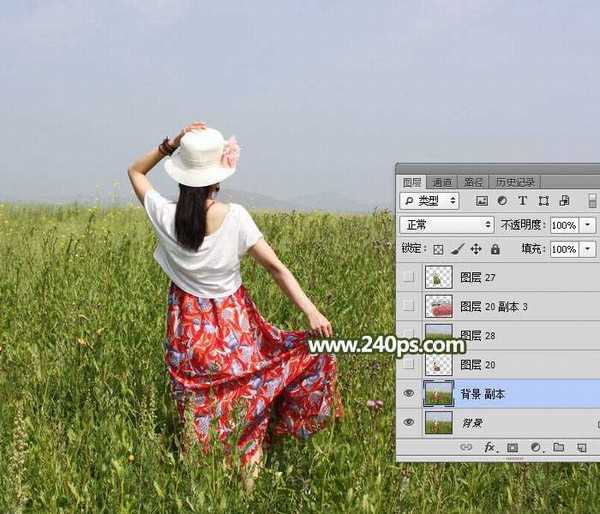Viewport: 600px width, 514px height.
Task: Open the fx layer style menu
Action: click(x=490, y=447)
